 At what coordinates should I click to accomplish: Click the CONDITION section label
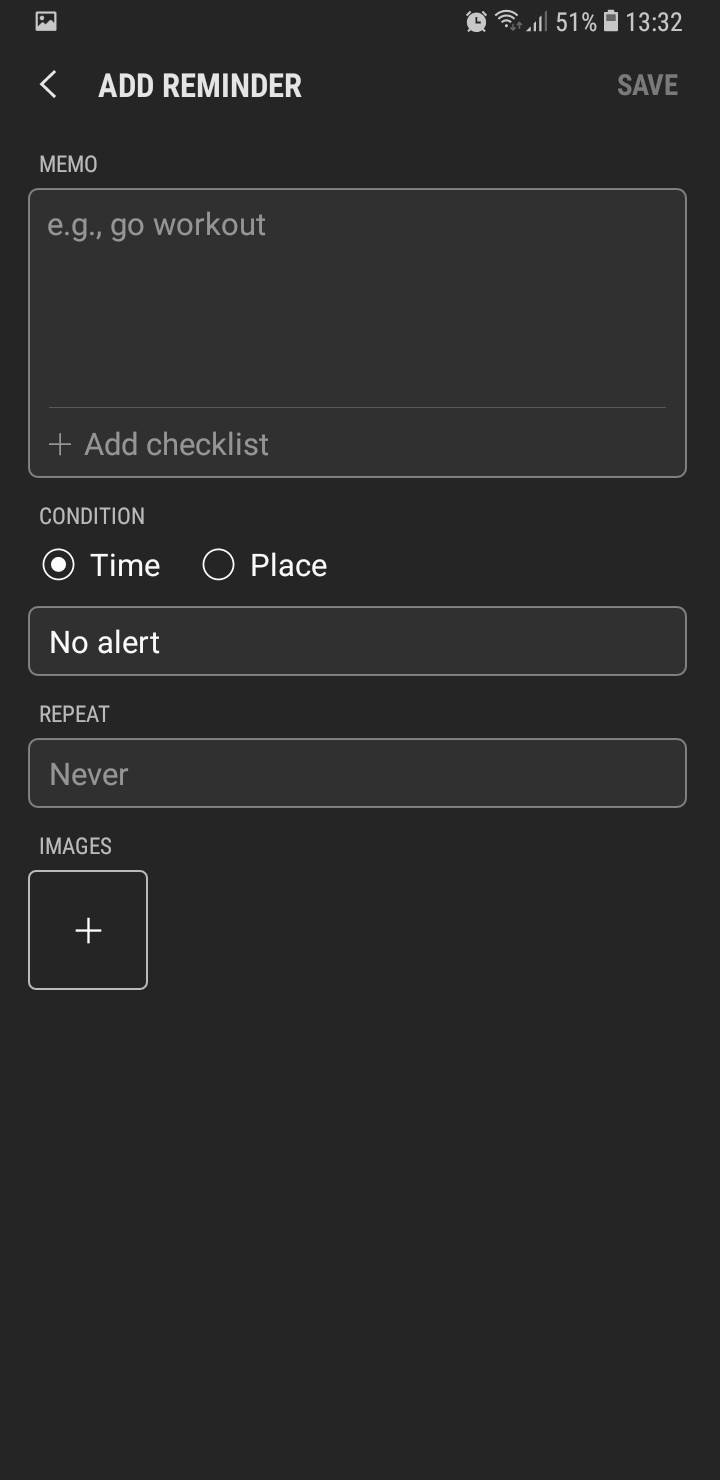[x=92, y=516]
